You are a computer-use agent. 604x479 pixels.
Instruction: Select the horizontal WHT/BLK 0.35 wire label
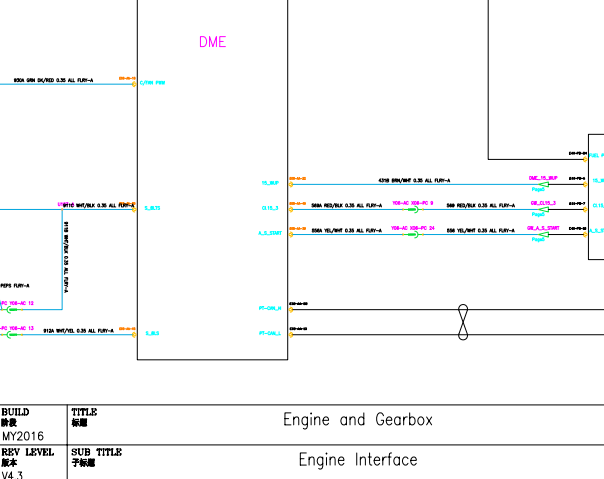[x=98, y=205]
